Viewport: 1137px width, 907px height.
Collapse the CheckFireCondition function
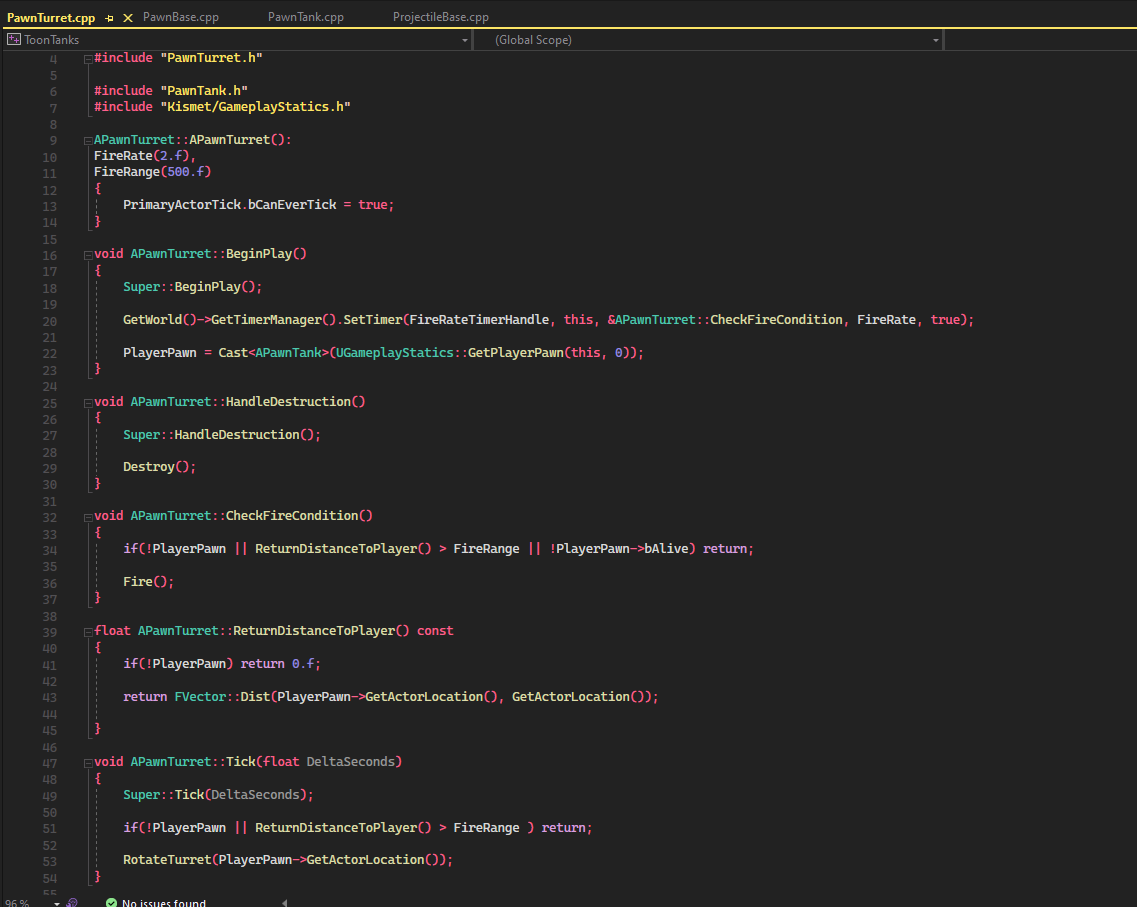(x=88, y=517)
